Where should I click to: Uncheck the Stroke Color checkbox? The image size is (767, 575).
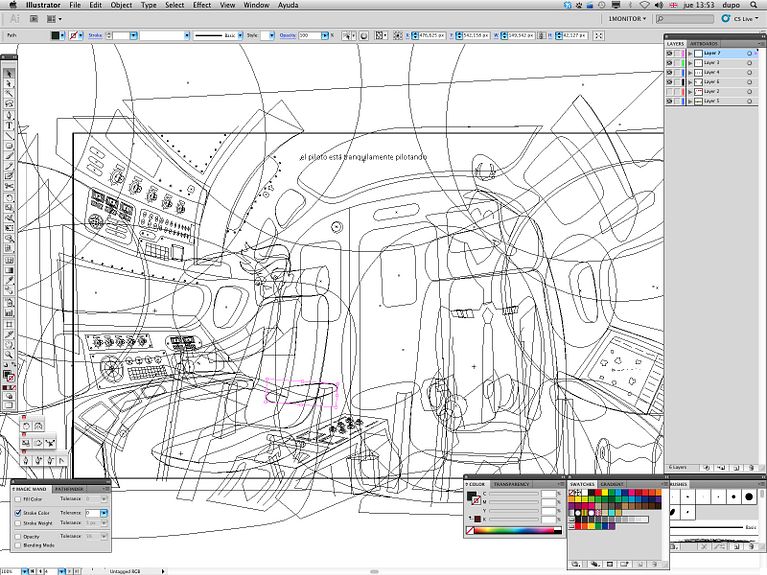[18, 512]
